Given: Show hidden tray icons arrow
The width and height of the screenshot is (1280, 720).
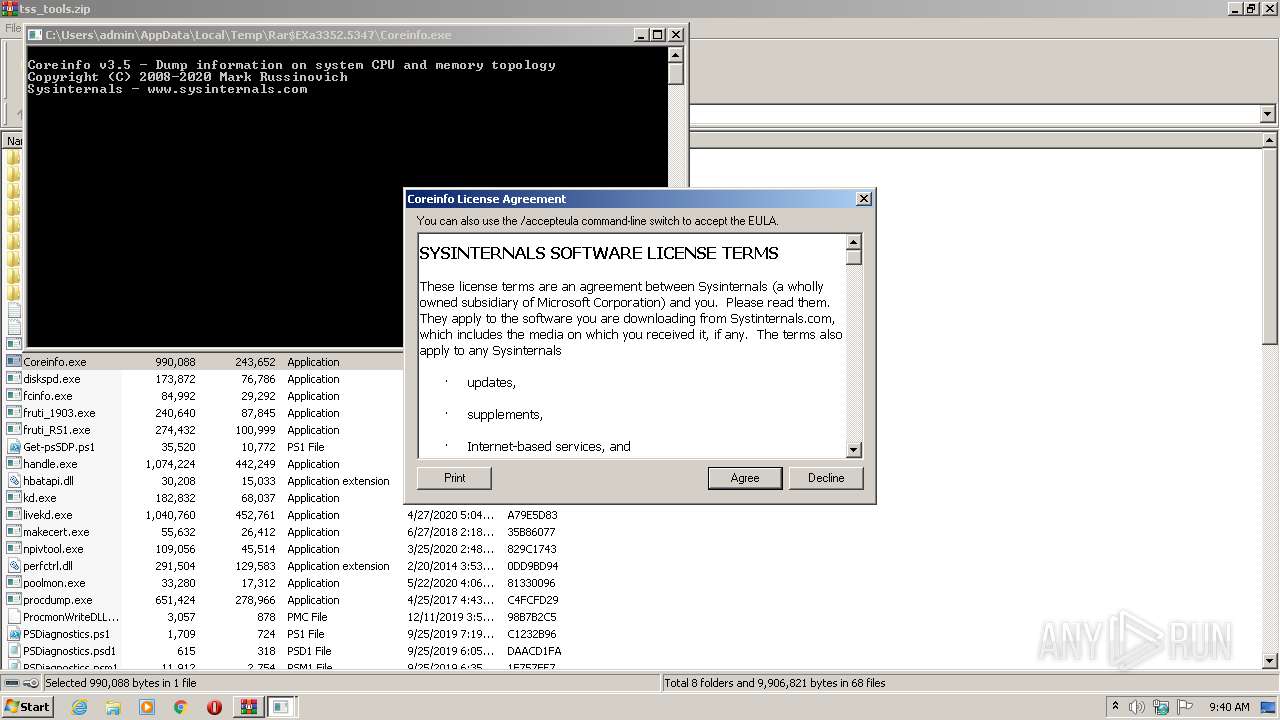Looking at the screenshot, I should coord(1116,707).
